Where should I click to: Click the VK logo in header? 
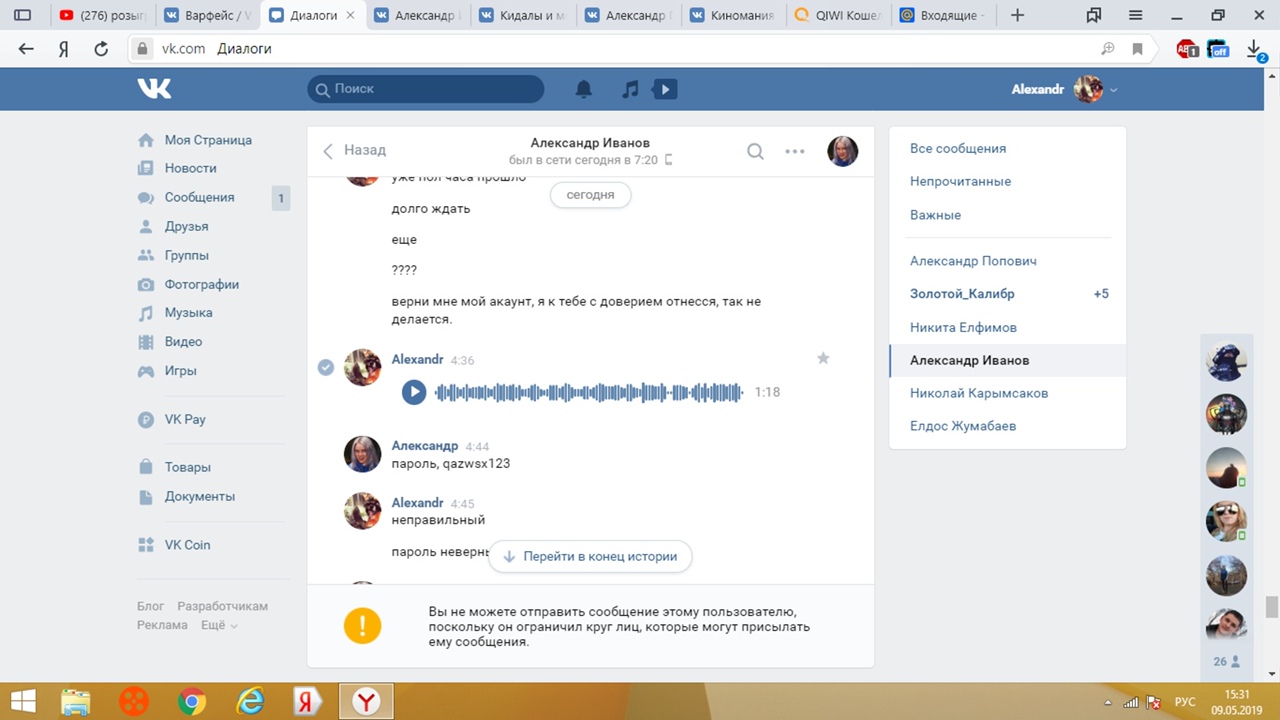154,89
